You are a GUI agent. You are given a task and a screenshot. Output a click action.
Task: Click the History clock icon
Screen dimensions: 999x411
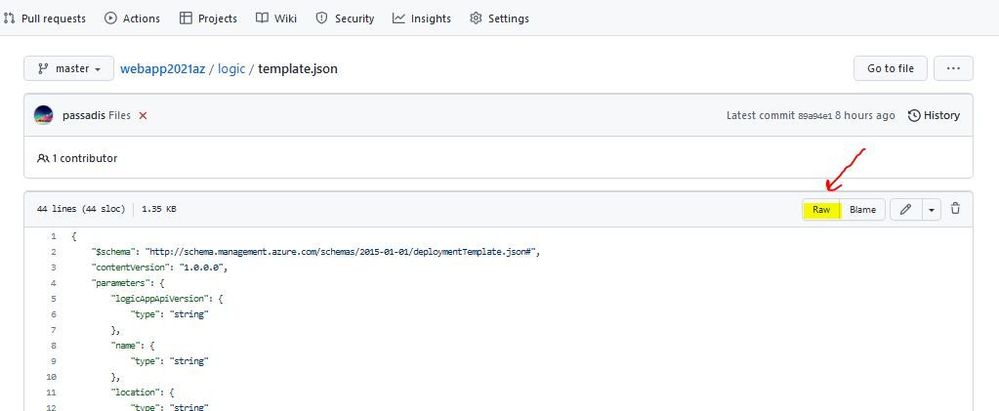coord(914,115)
